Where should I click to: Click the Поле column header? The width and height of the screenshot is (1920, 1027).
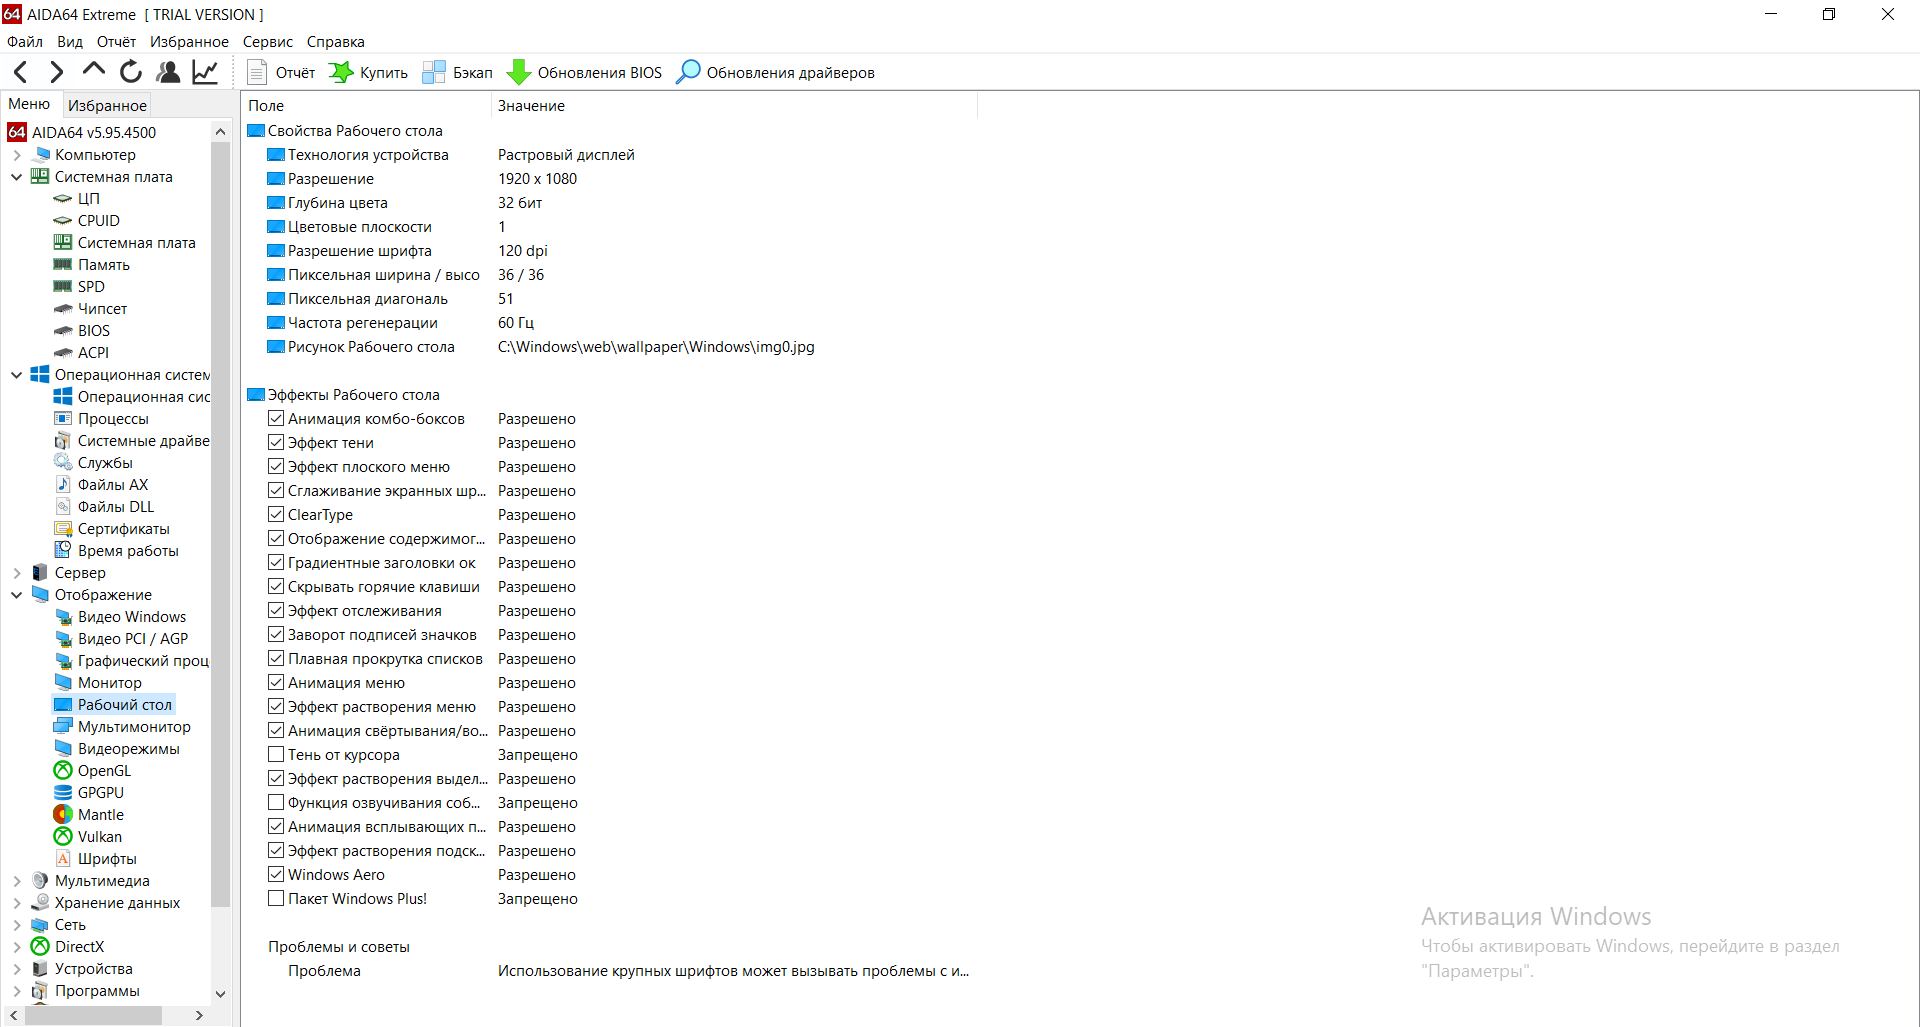(366, 105)
